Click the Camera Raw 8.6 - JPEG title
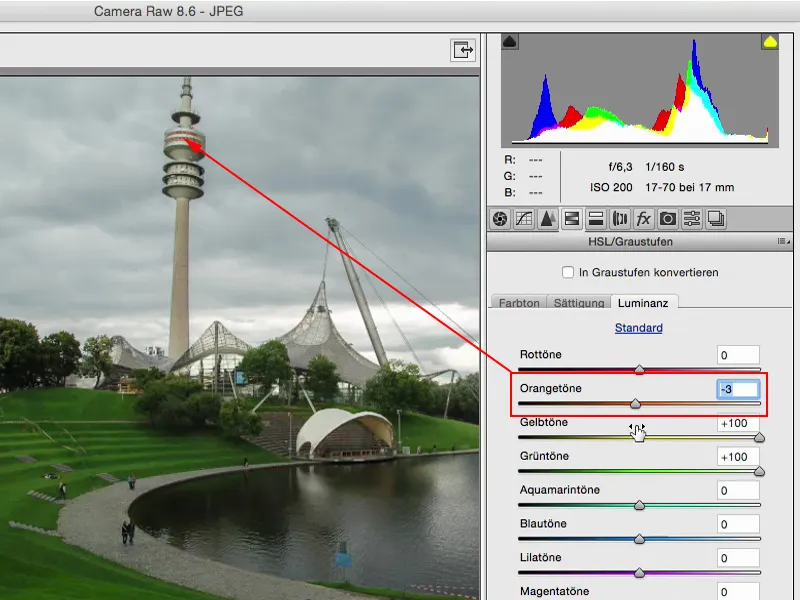The height and width of the screenshot is (600, 800). [168, 11]
